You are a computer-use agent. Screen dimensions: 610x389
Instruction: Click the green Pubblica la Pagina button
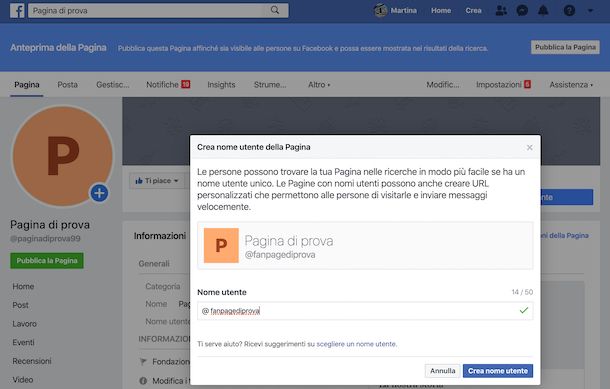click(47, 261)
